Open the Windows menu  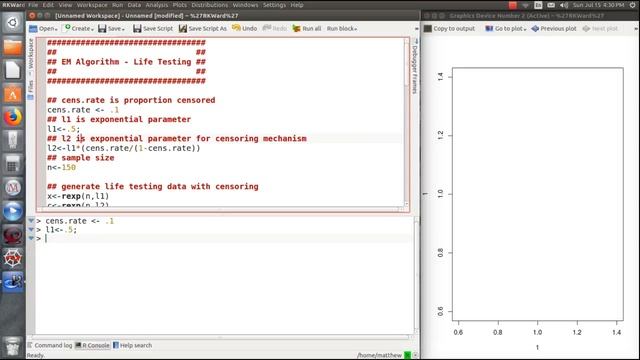pos(245,5)
